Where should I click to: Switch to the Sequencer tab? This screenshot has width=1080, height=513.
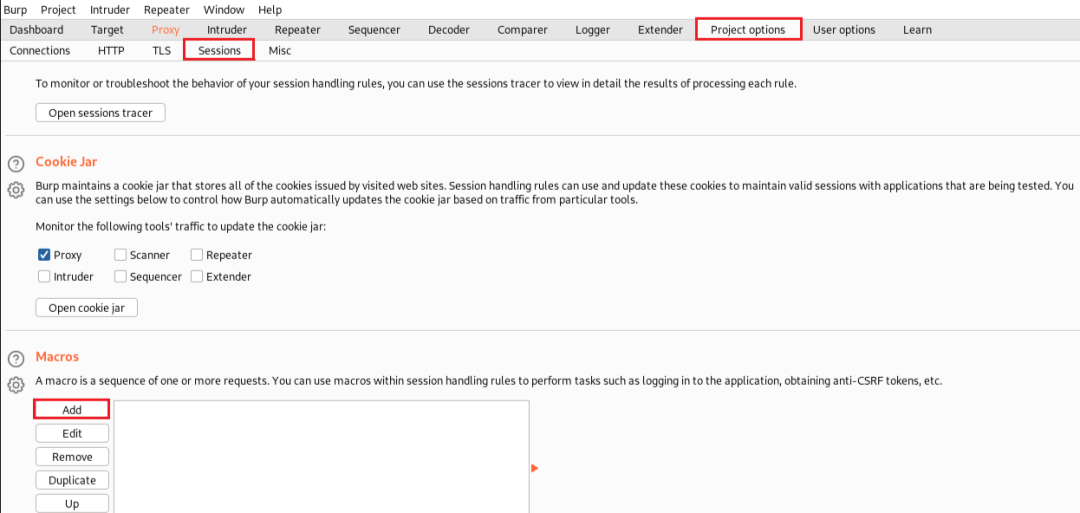(x=374, y=30)
